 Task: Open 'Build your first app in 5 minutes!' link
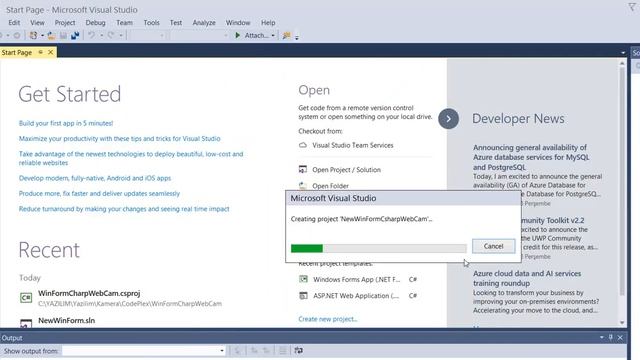pos(66,123)
